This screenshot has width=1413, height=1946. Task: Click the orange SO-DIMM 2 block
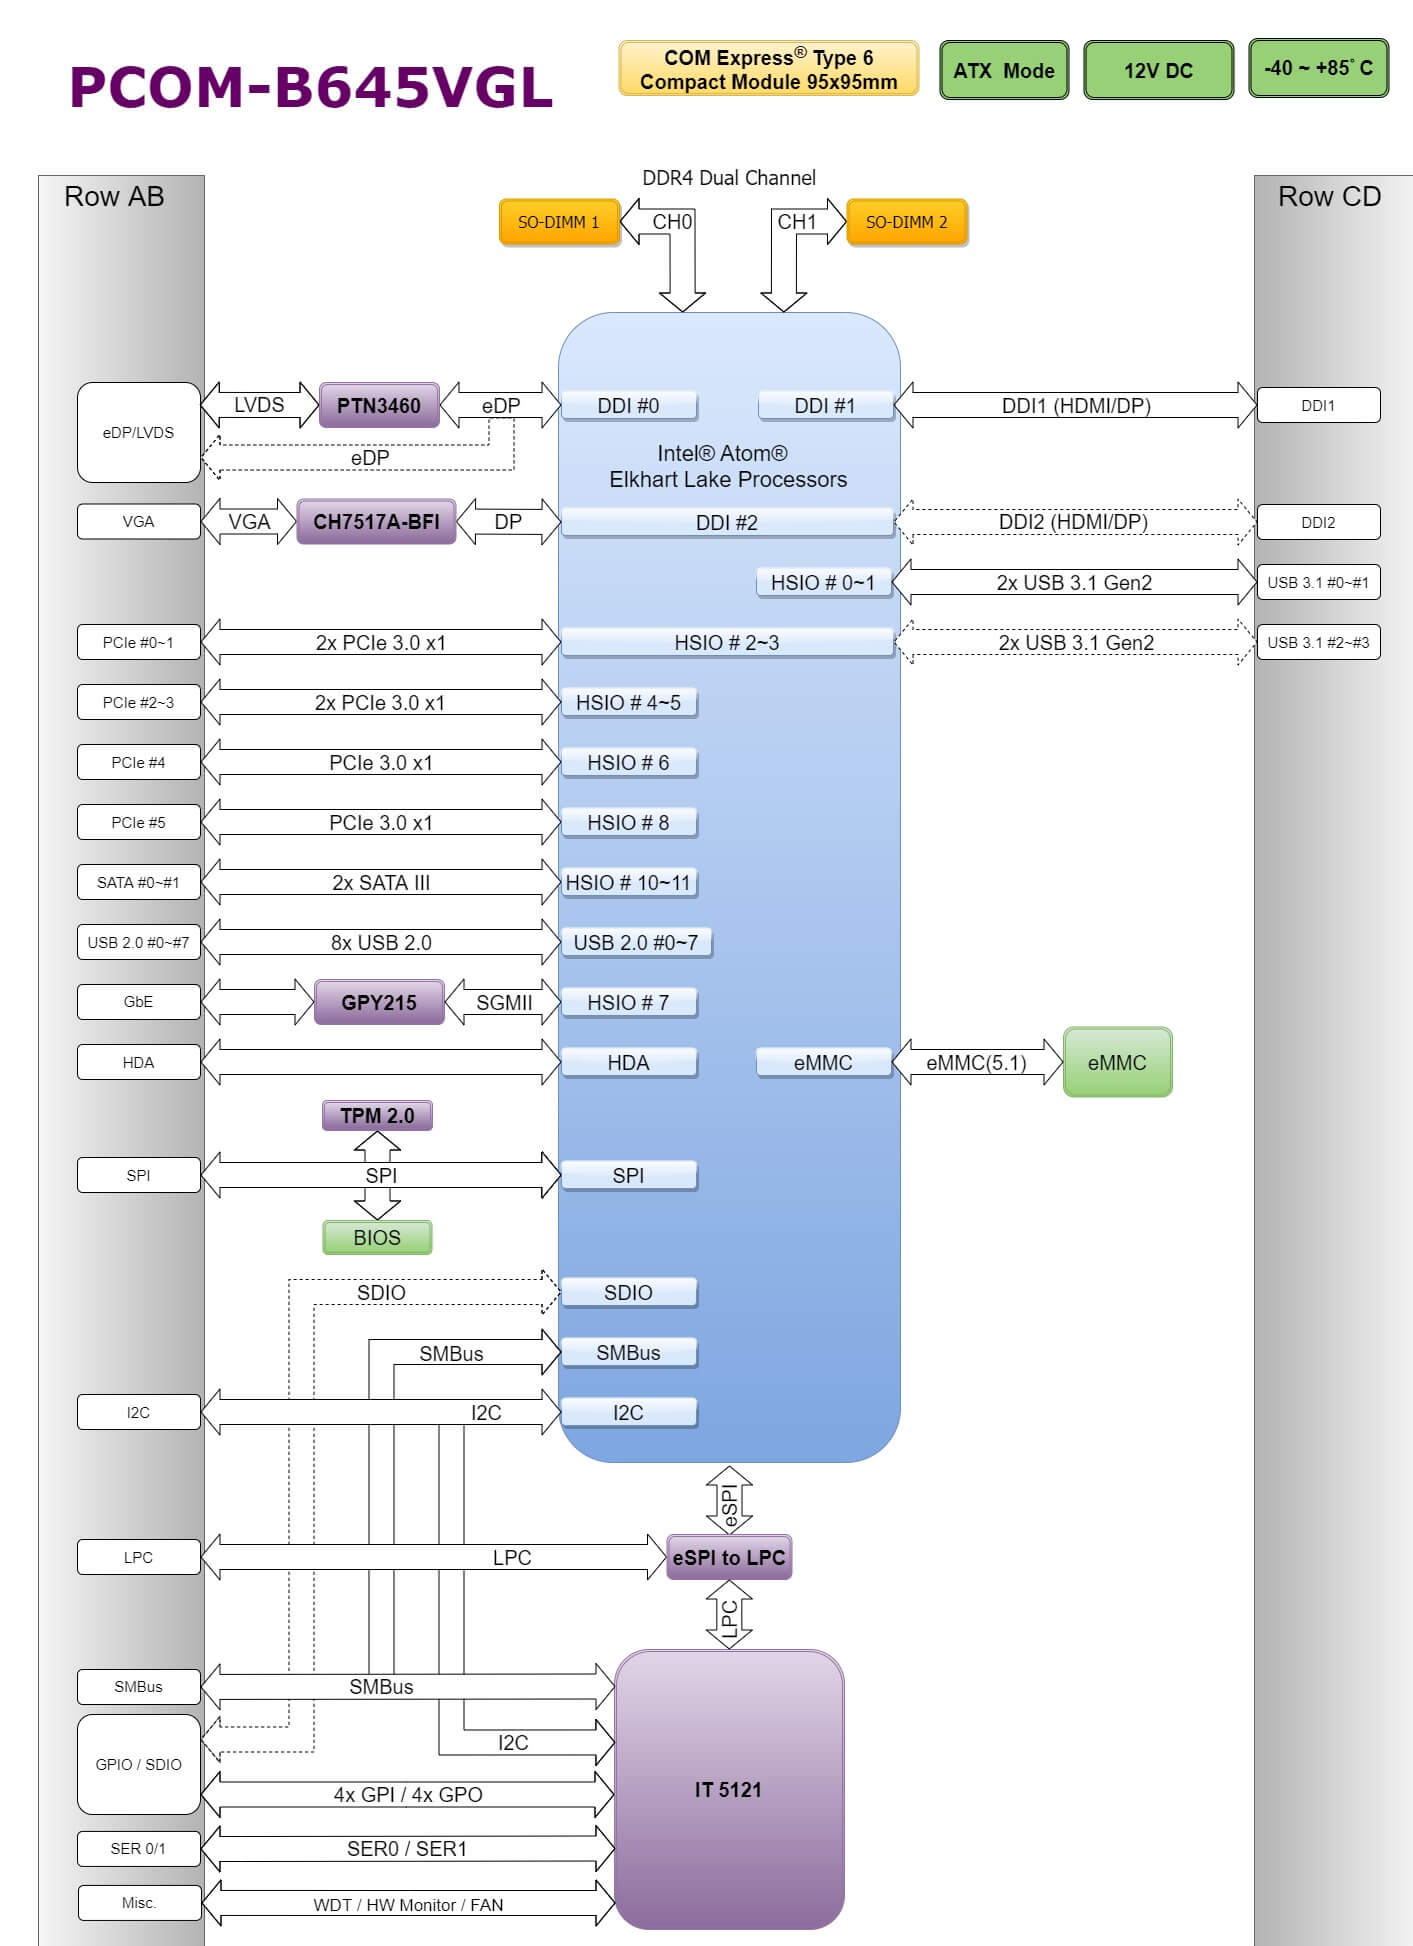tap(906, 222)
